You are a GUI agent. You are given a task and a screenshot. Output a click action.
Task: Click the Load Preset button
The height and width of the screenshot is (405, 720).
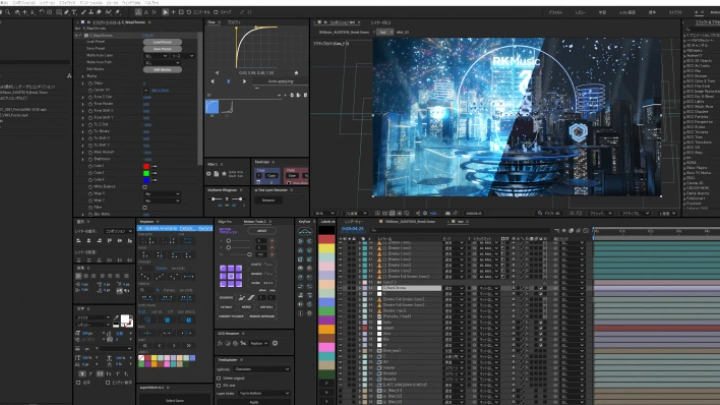[162, 42]
